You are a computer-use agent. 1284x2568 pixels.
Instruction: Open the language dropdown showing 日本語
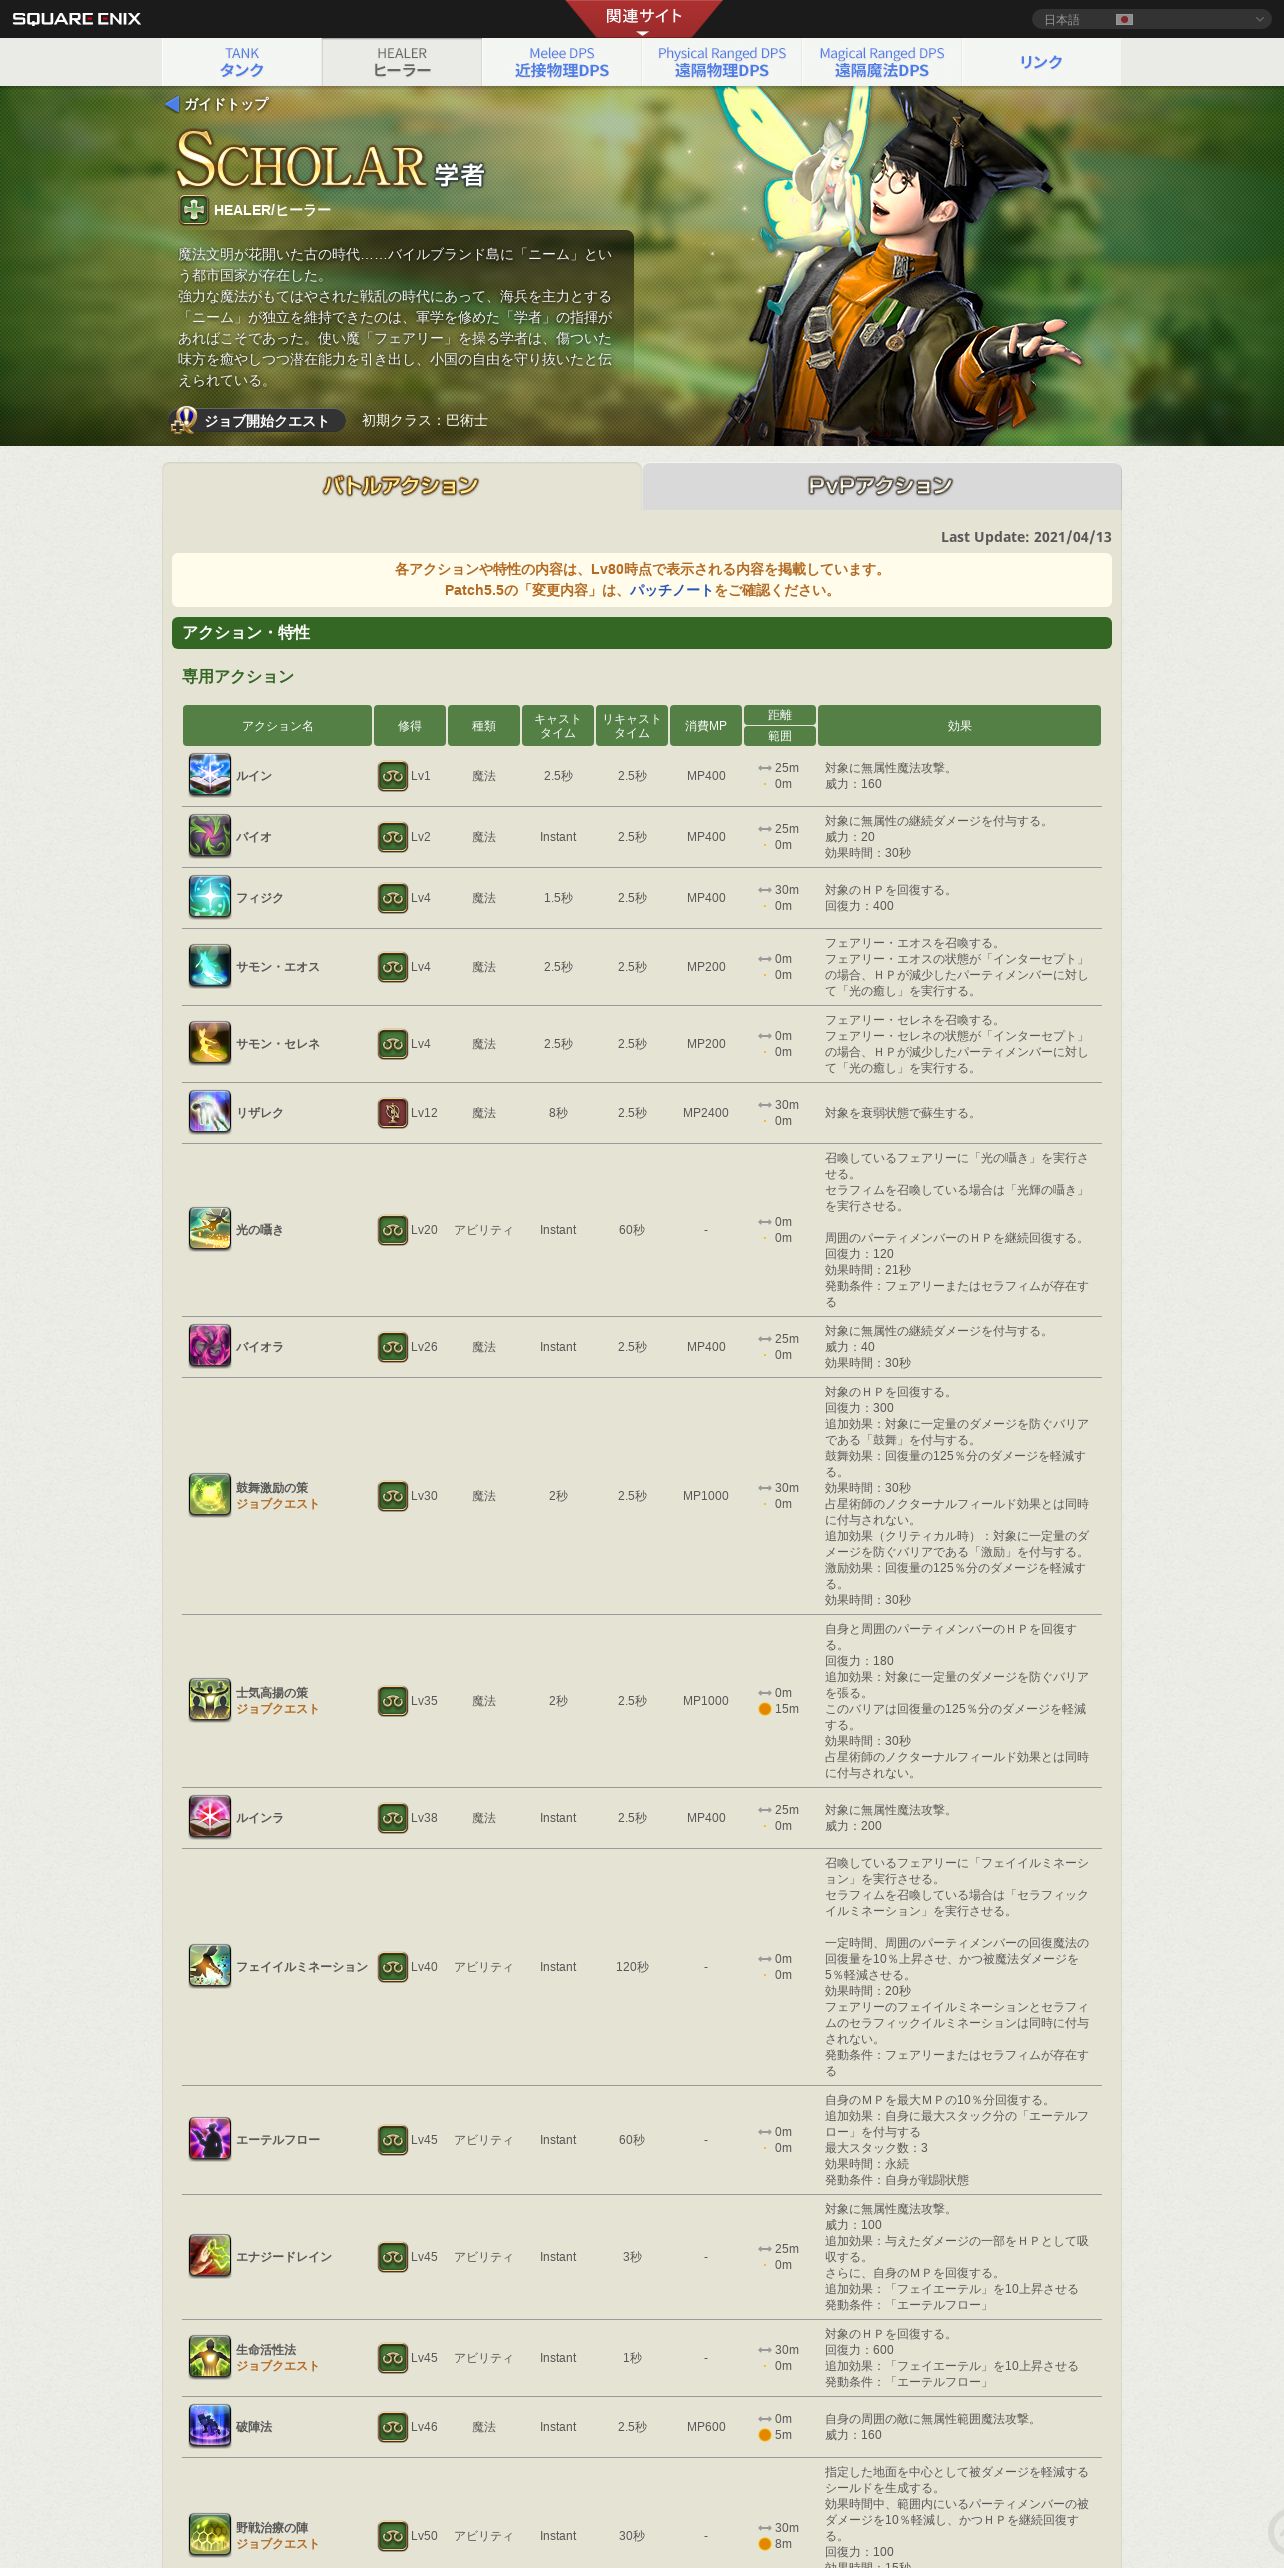[x=1151, y=19]
